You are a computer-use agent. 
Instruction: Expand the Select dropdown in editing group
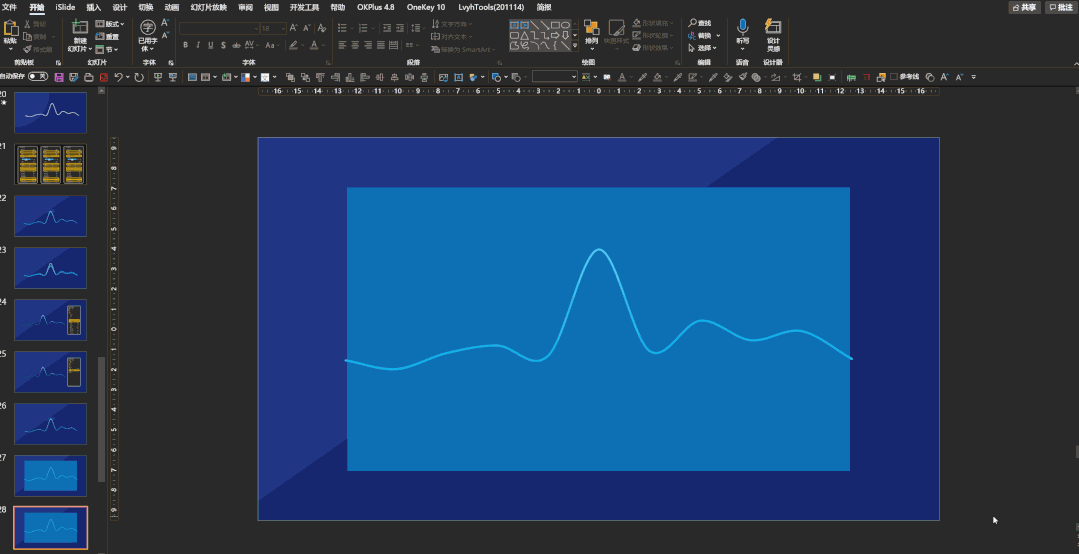click(718, 48)
